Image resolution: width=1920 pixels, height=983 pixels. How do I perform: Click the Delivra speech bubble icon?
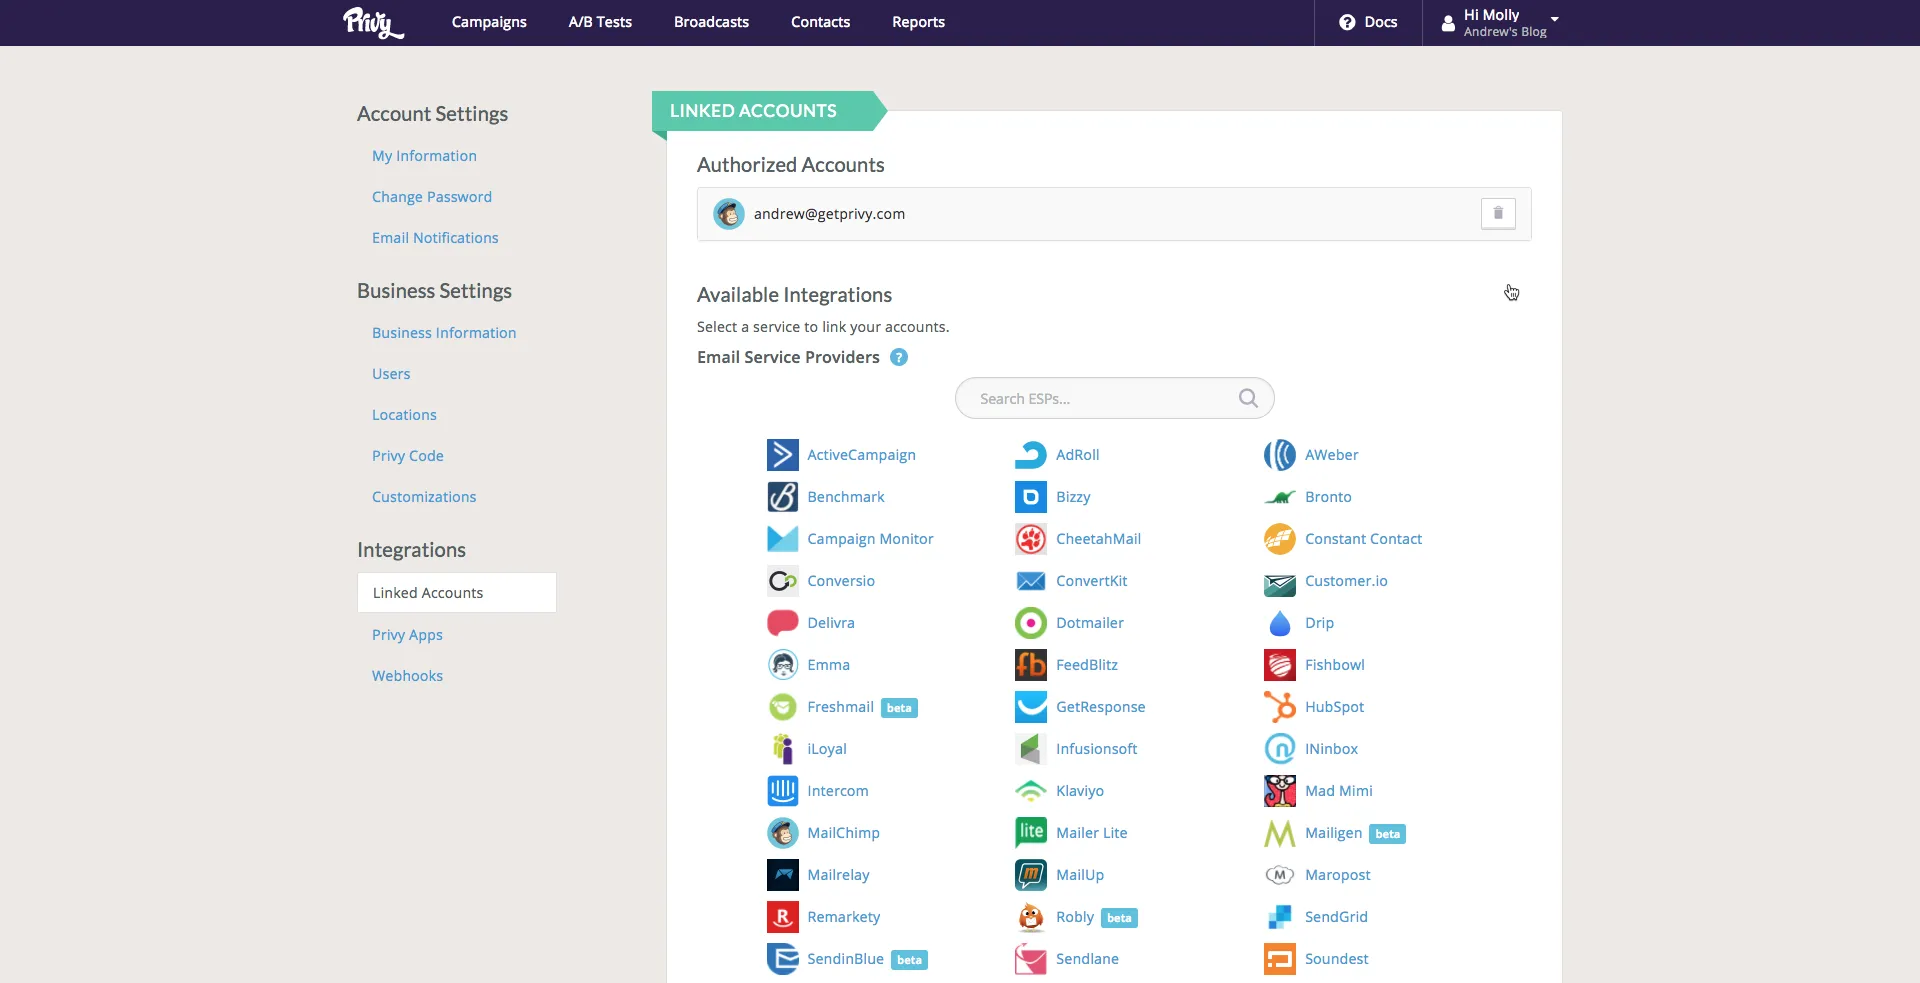782,623
